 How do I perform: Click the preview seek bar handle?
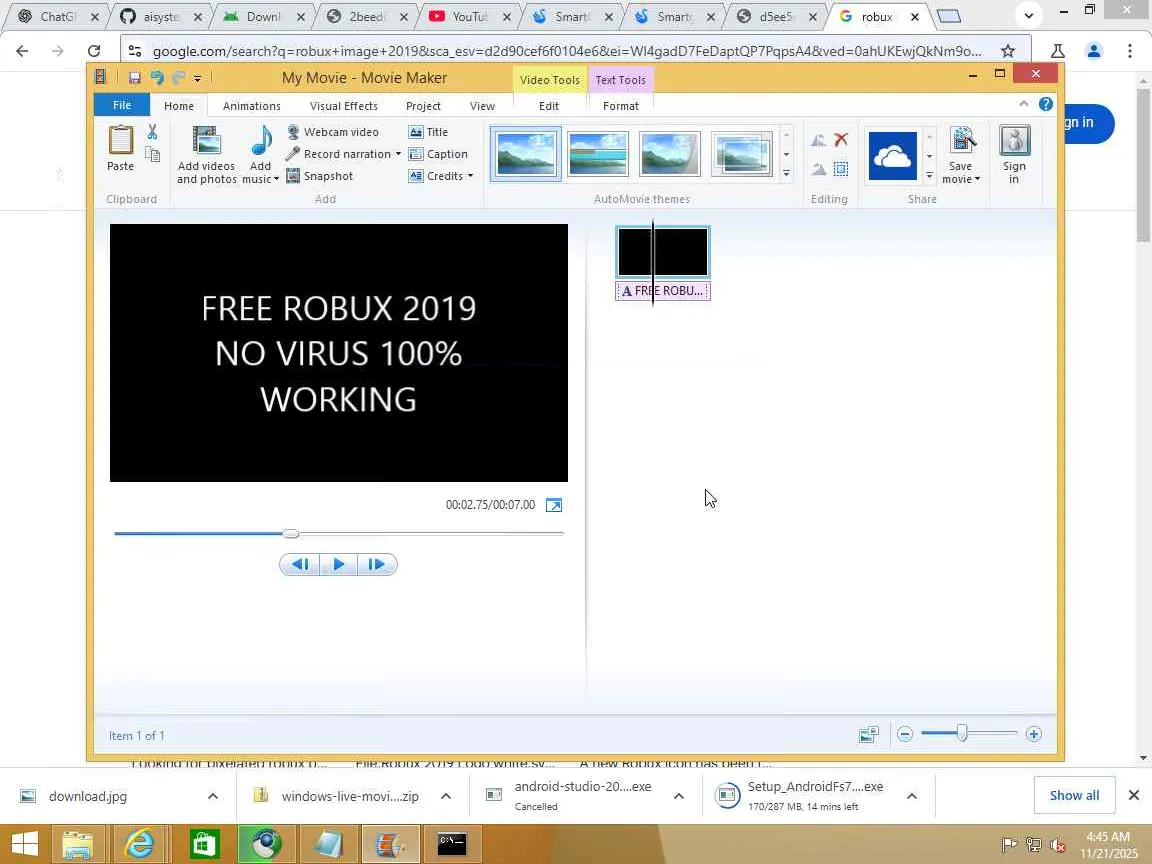pos(291,533)
